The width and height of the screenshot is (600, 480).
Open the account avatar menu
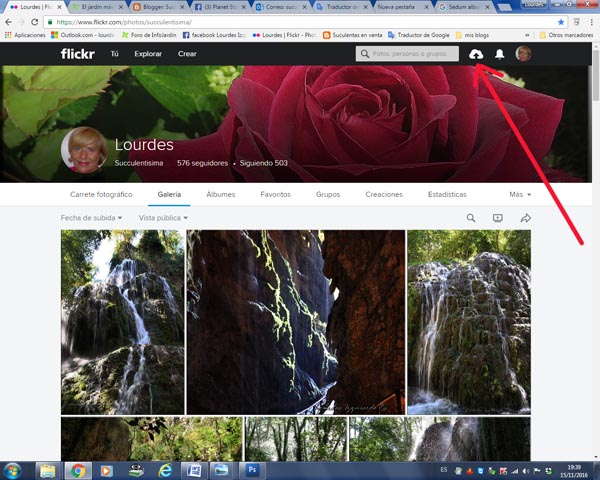coord(523,54)
